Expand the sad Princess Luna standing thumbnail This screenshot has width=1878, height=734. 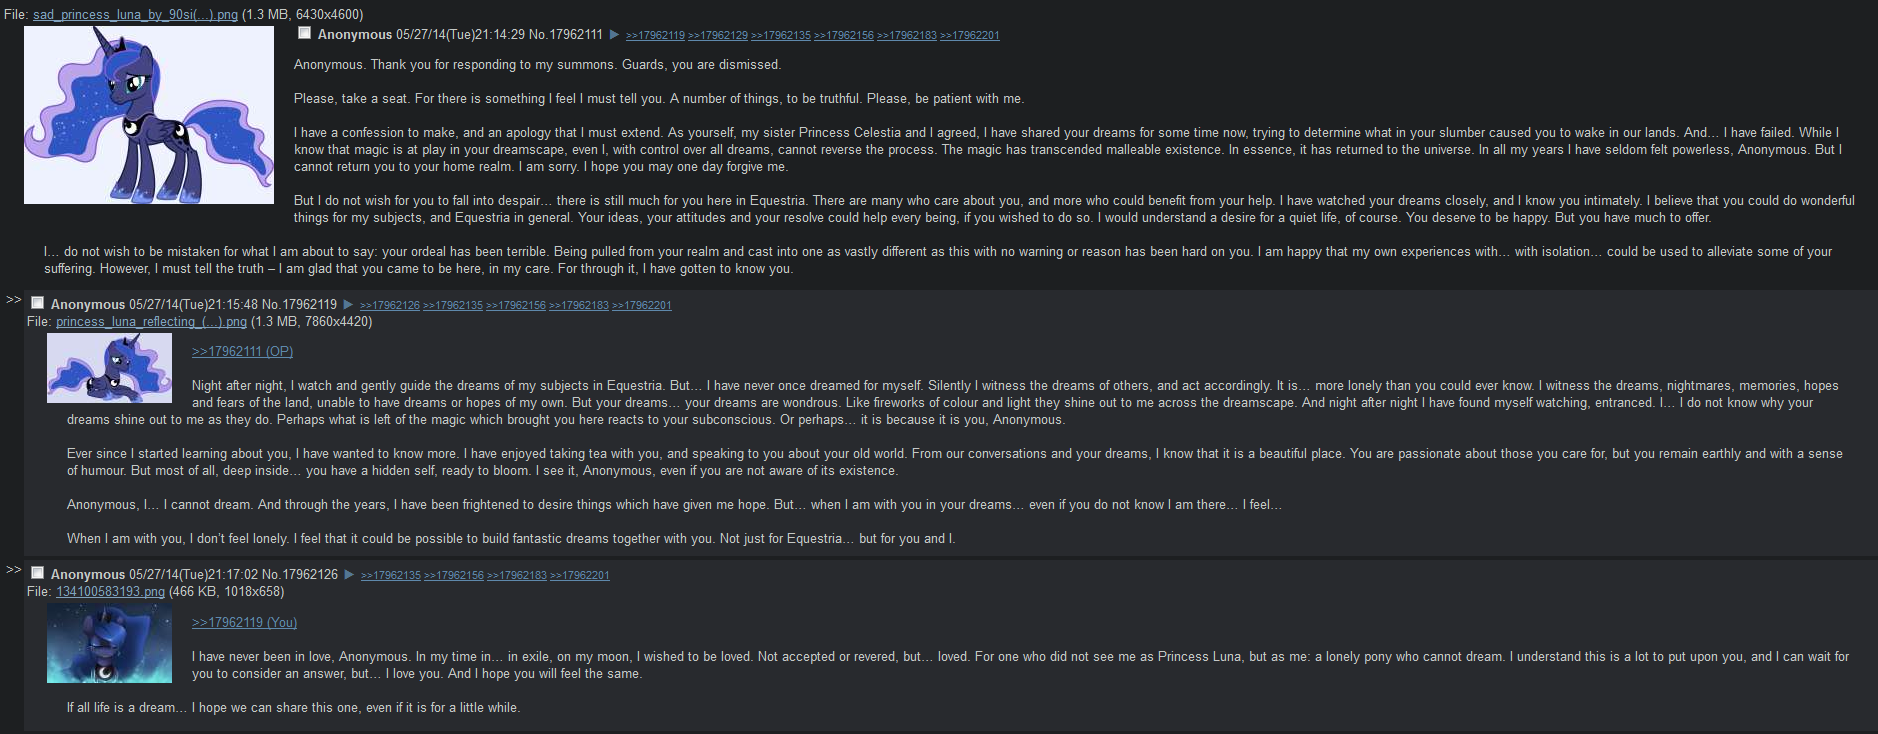[149, 115]
